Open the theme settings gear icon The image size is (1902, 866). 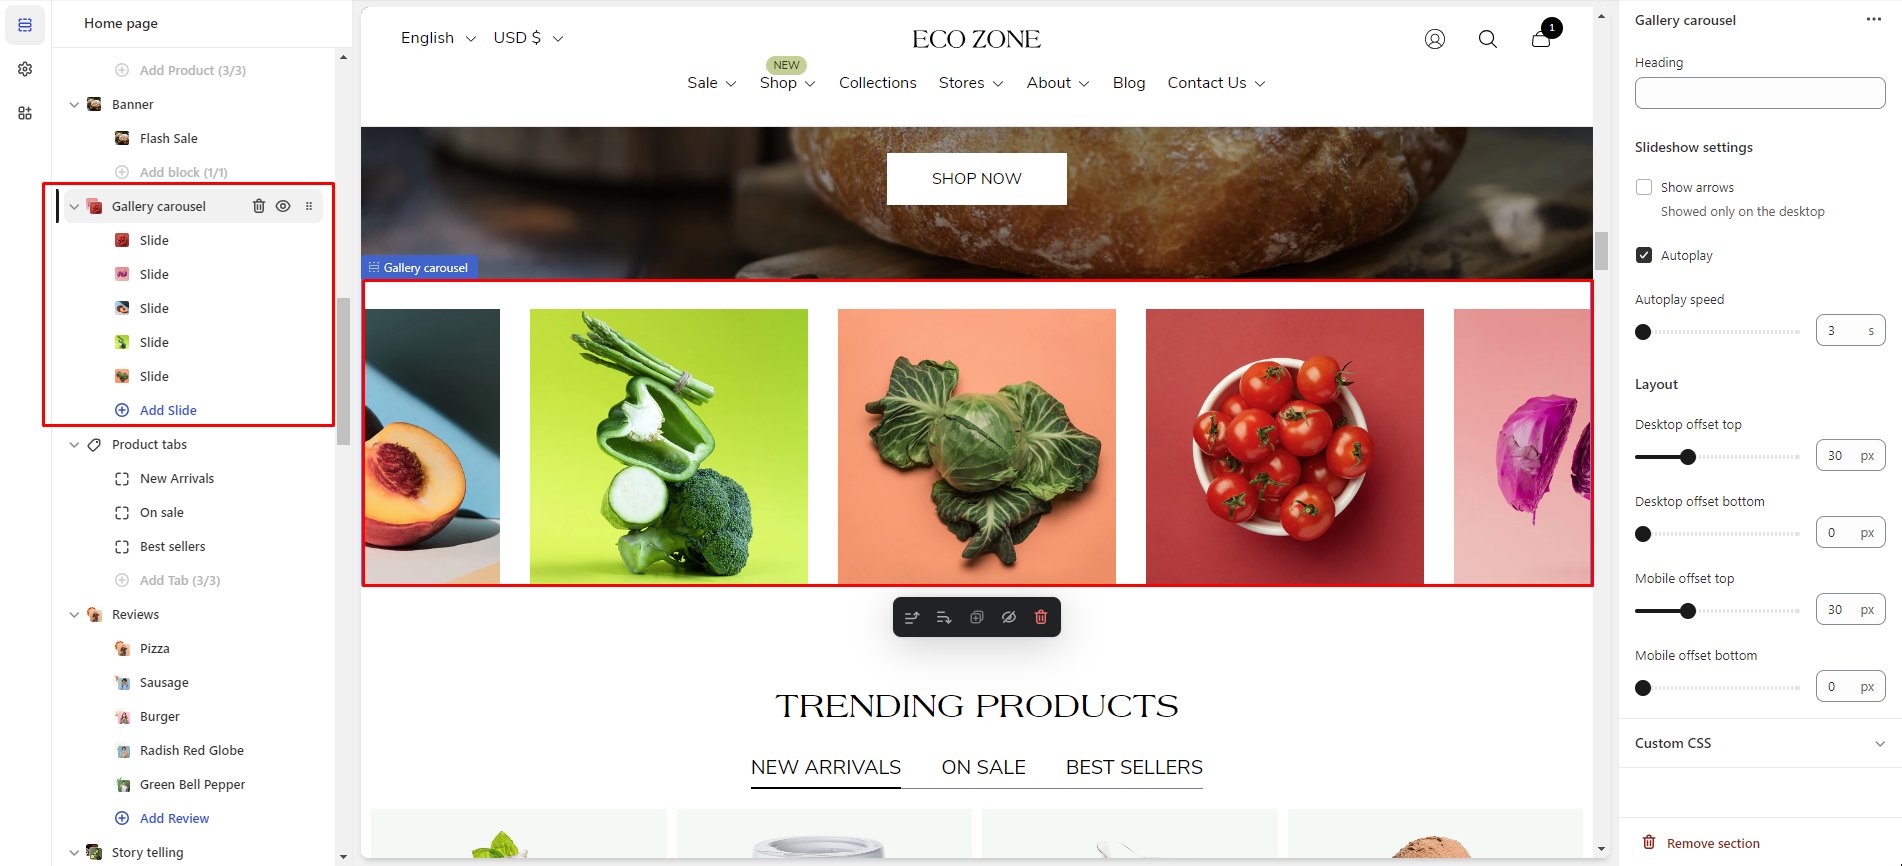tap(25, 69)
